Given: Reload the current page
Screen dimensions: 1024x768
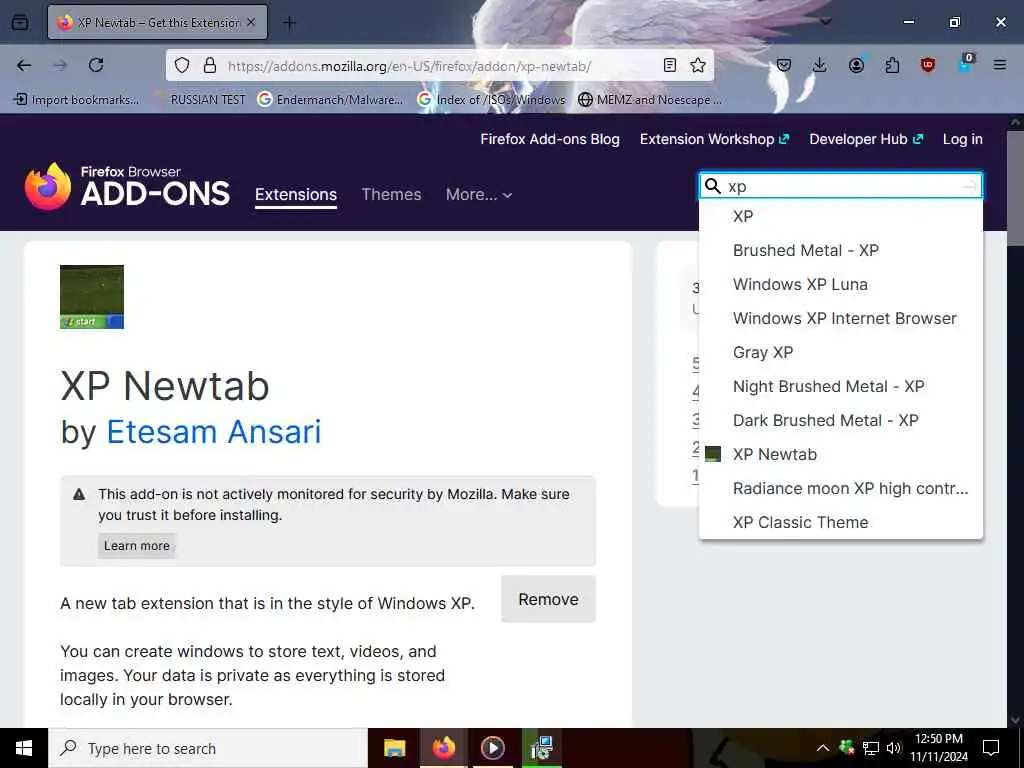Looking at the screenshot, I should coord(96,65).
